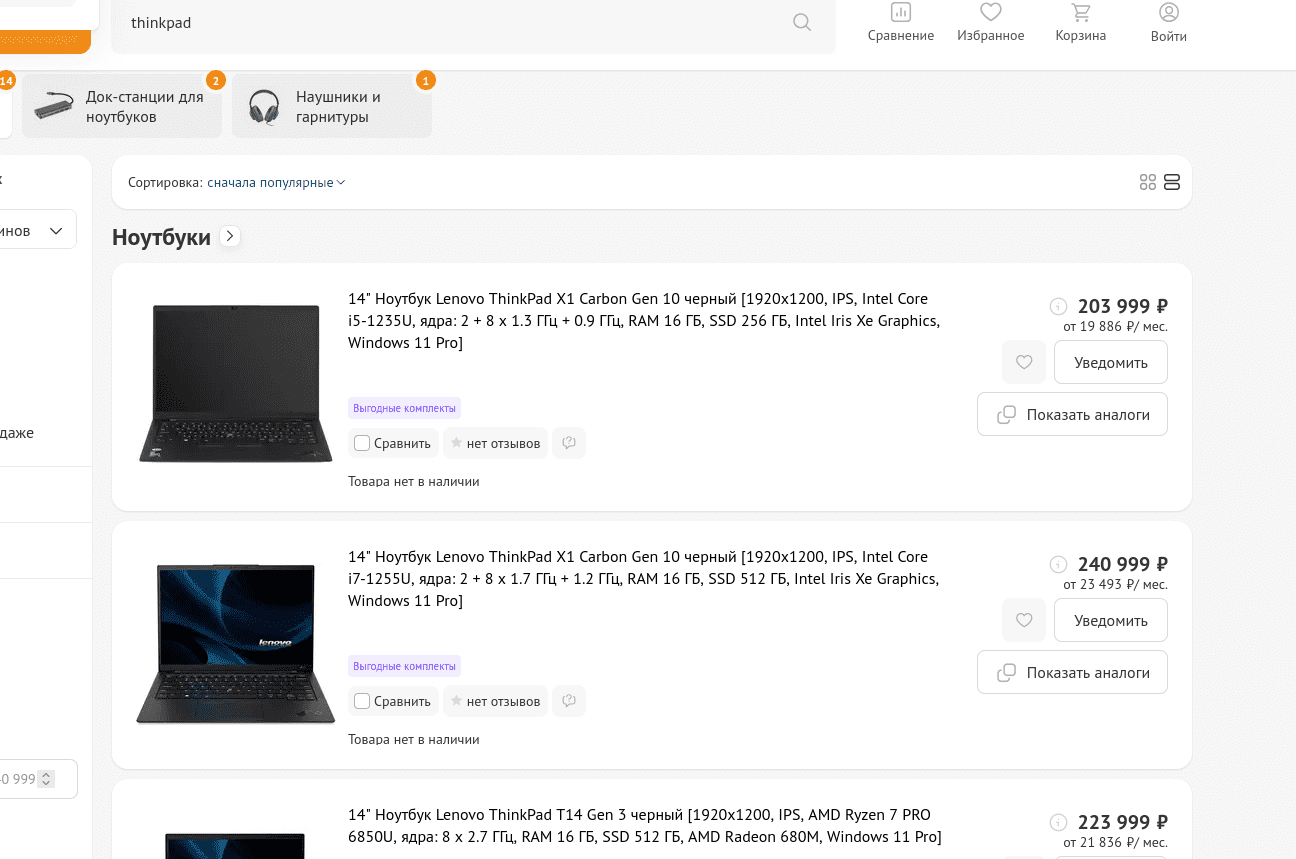Click the search field containing thinkpad
1296x859 pixels.
coord(450,23)
